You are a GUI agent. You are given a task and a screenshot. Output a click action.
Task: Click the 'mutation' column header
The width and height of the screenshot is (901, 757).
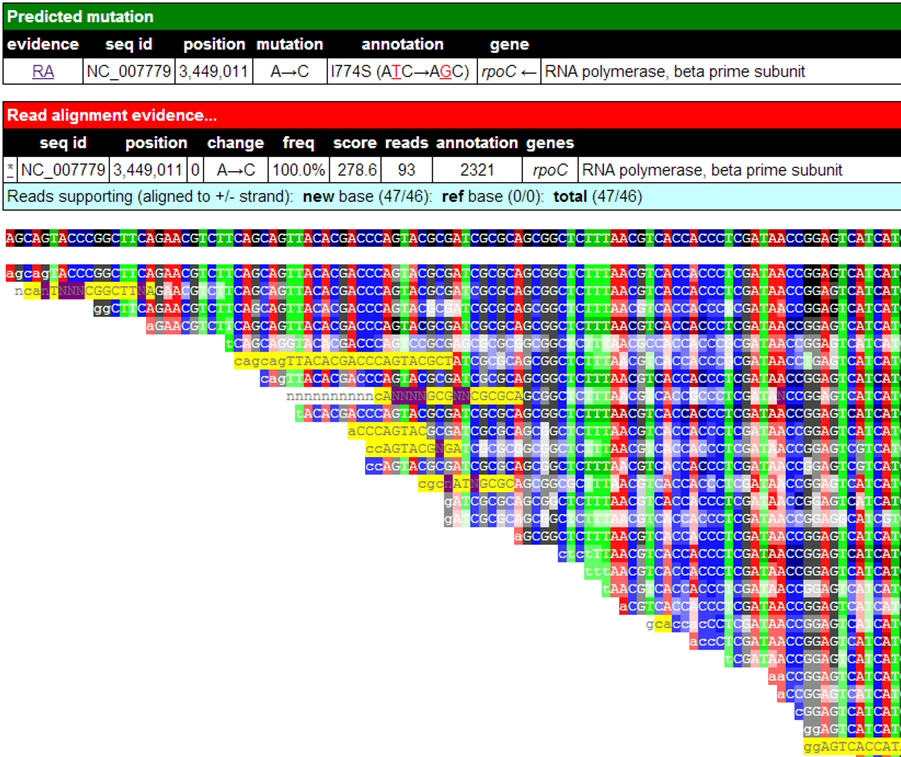tap(289, 44)
